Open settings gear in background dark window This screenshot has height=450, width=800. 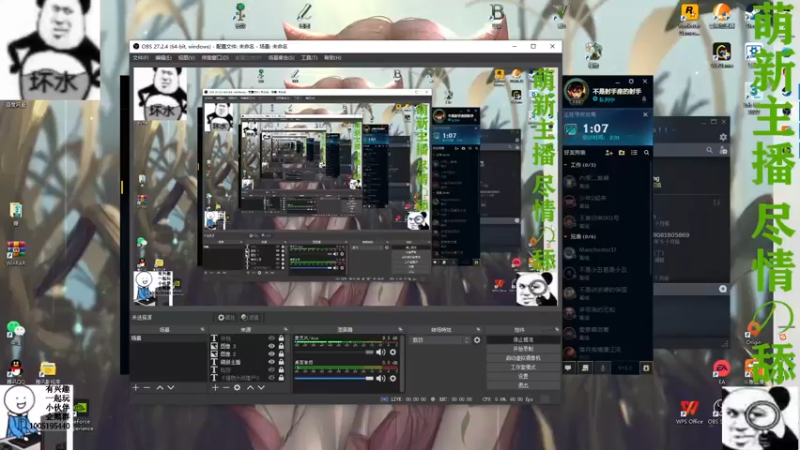[723, 137]
